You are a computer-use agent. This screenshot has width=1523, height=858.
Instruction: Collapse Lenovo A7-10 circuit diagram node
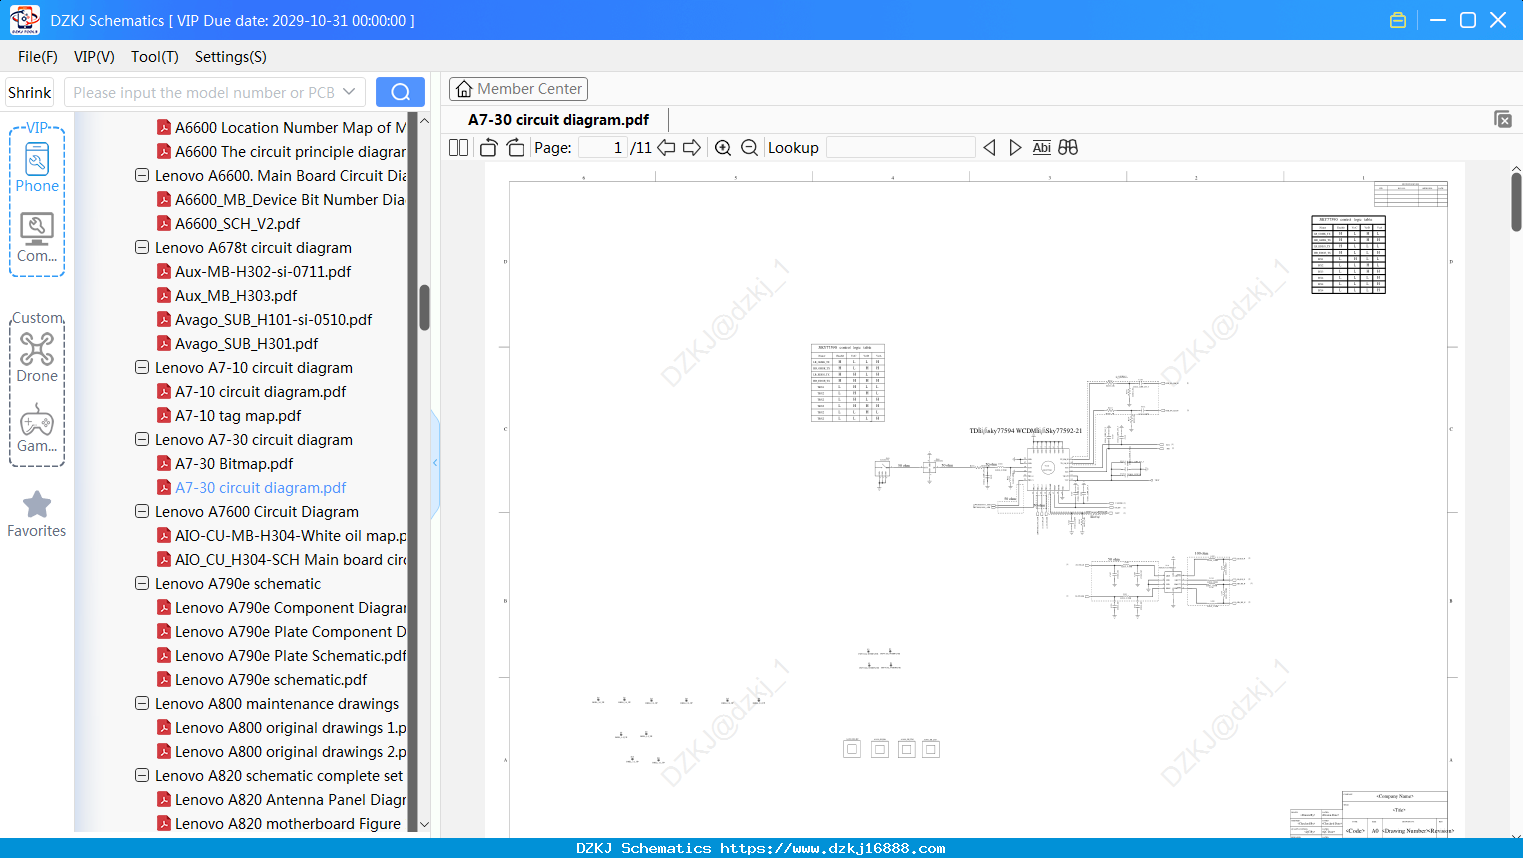coord(142,367)
